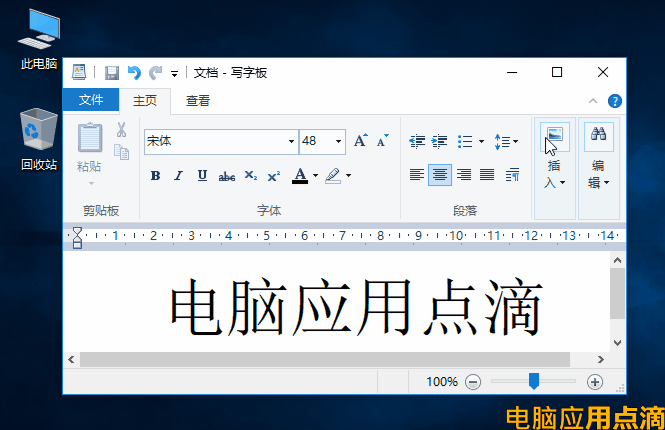This screenshot has width=665, height=430.
Task: Toggle bold formatting
Action: point(155,176)
